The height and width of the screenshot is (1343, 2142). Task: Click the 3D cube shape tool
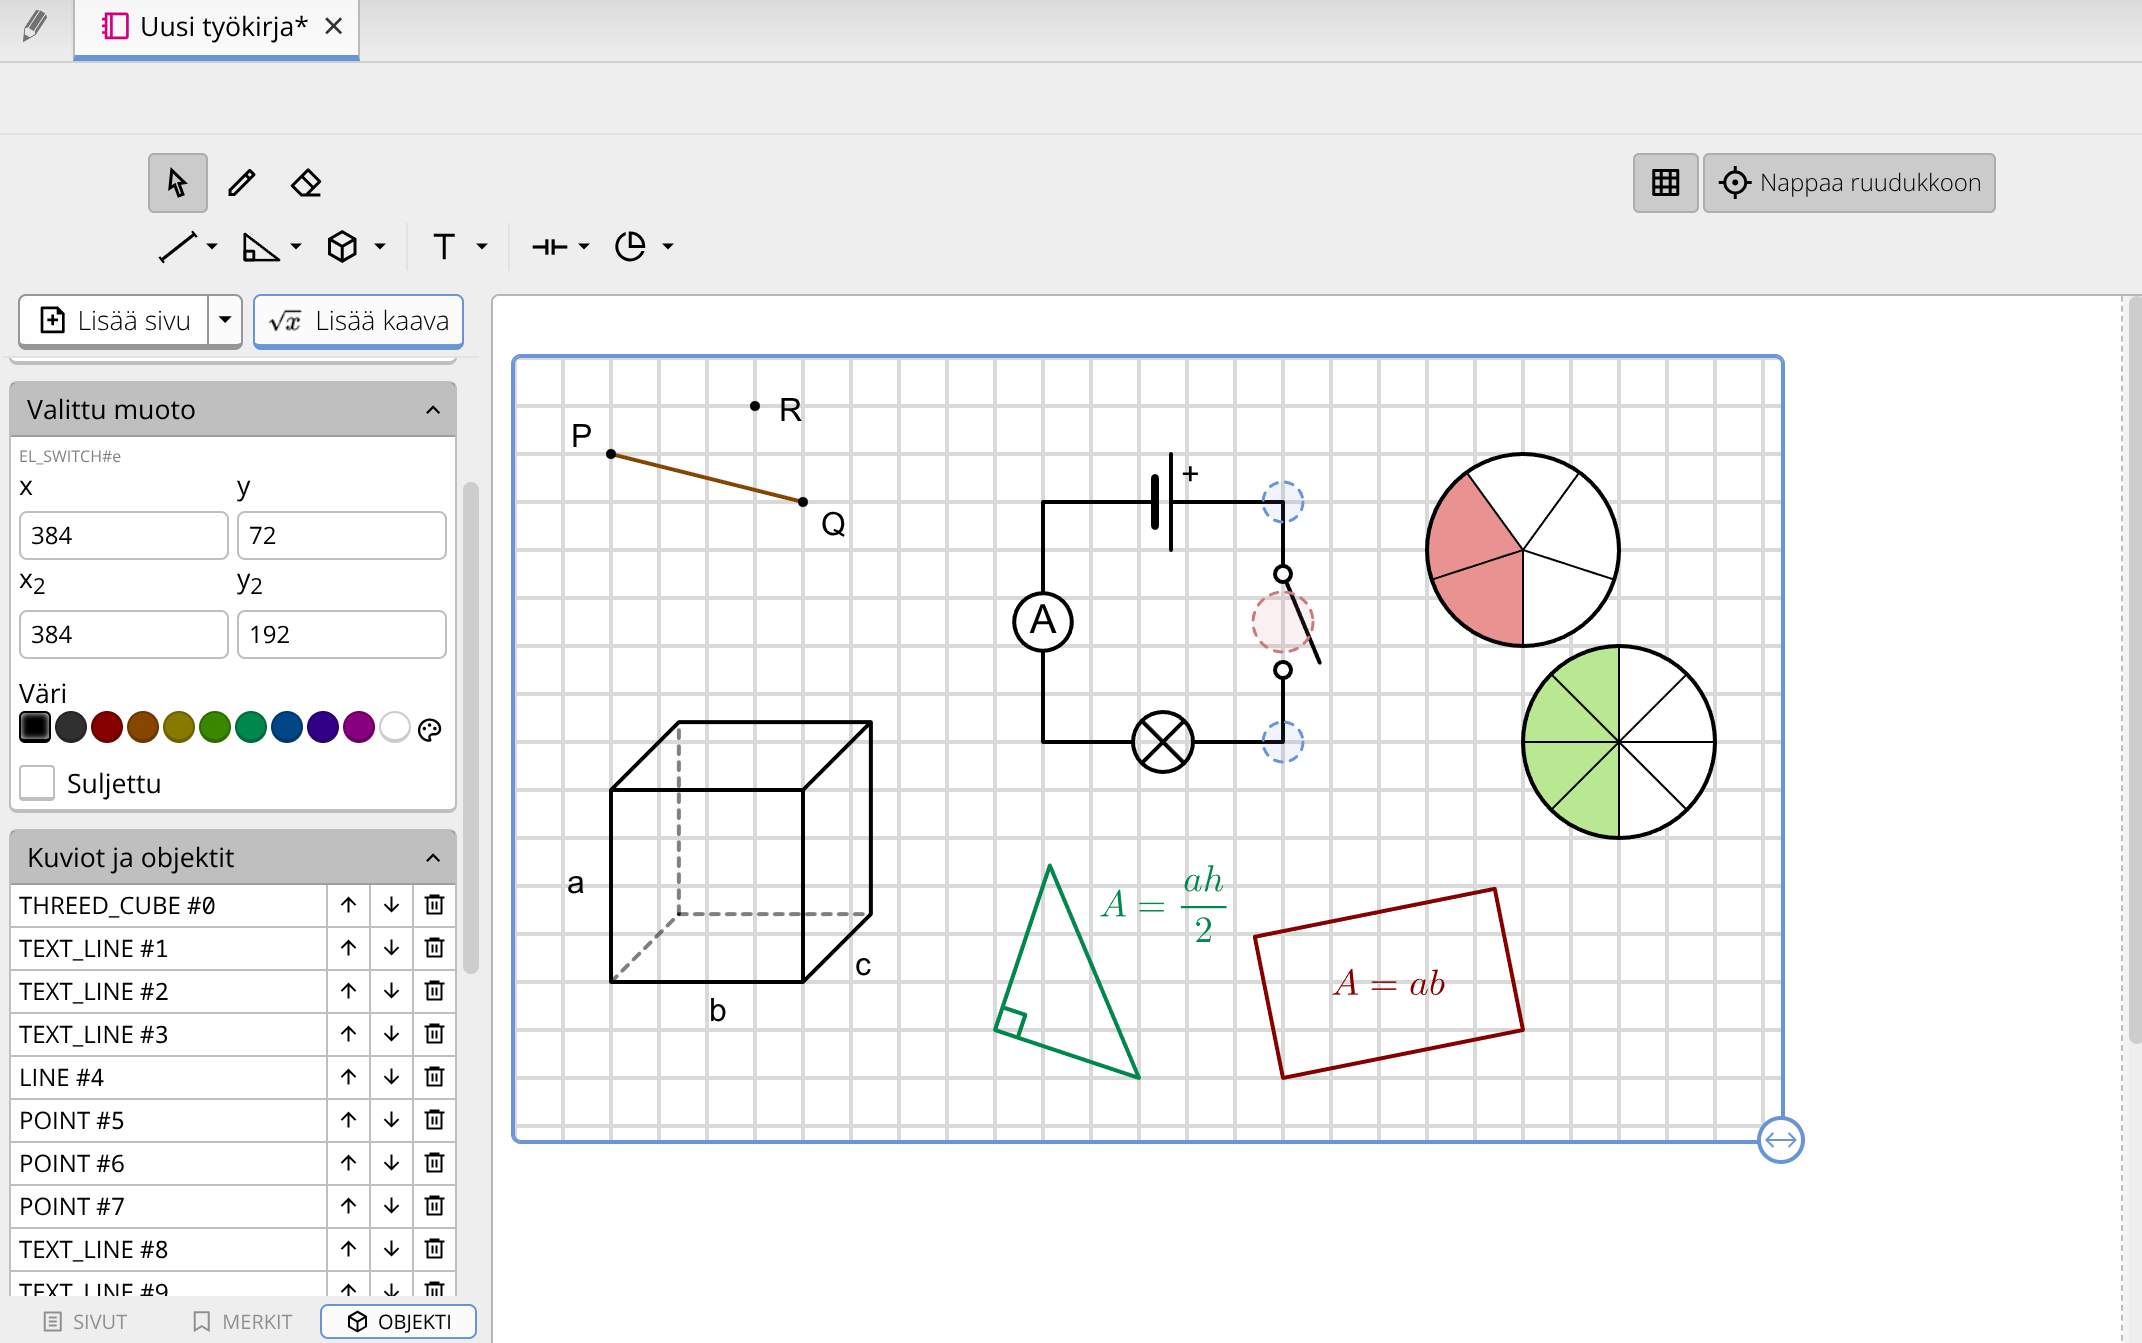[x=343, y=246]
